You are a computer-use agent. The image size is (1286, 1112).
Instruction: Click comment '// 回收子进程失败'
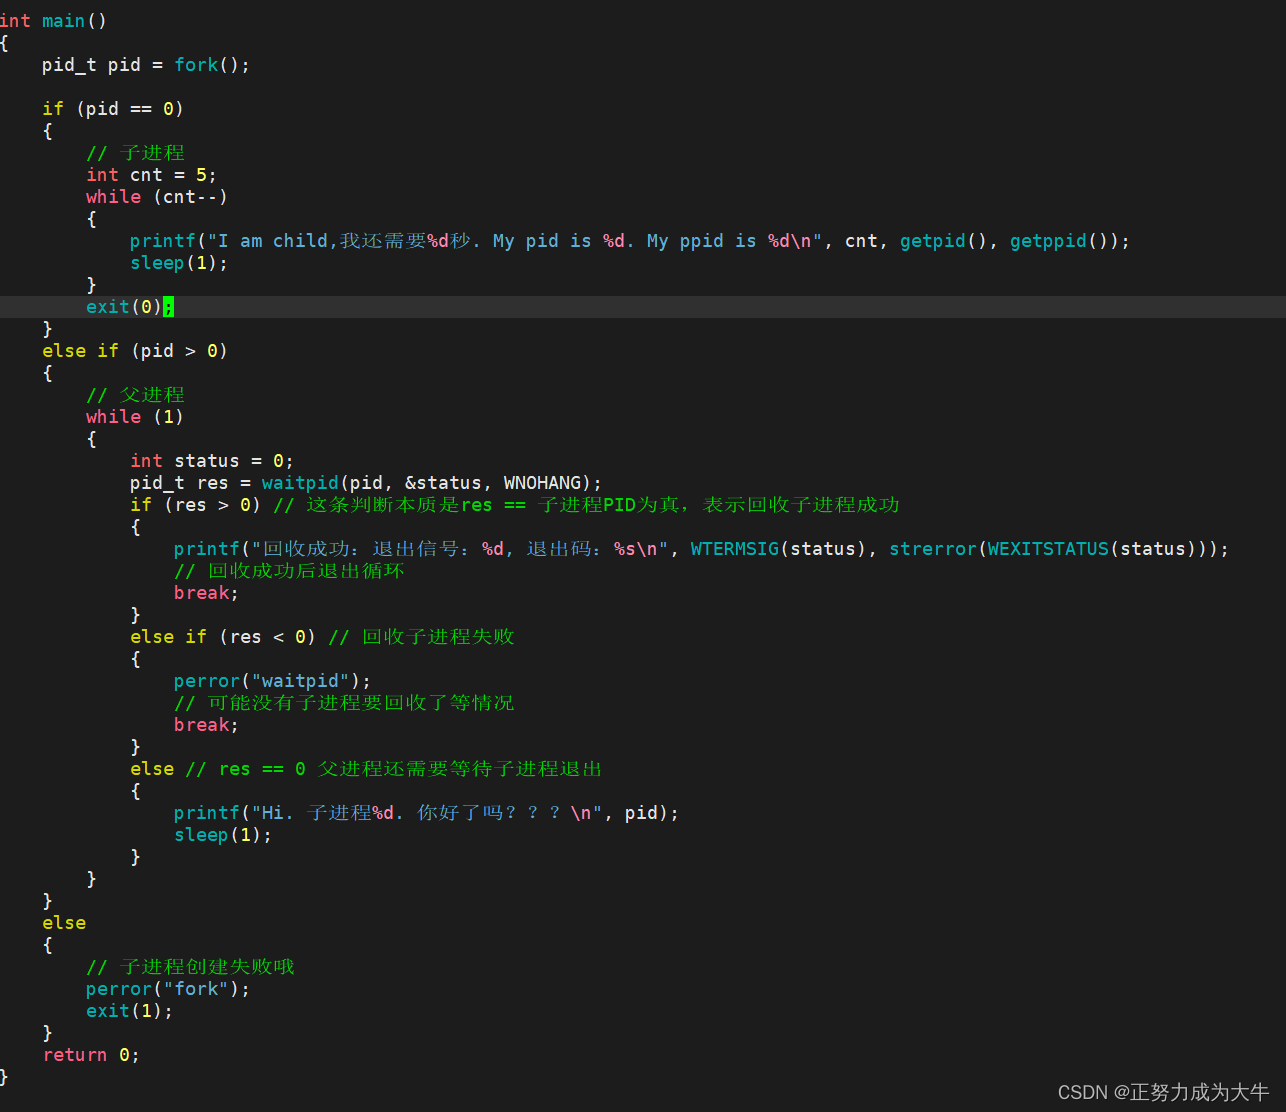(x=421, y=637)
